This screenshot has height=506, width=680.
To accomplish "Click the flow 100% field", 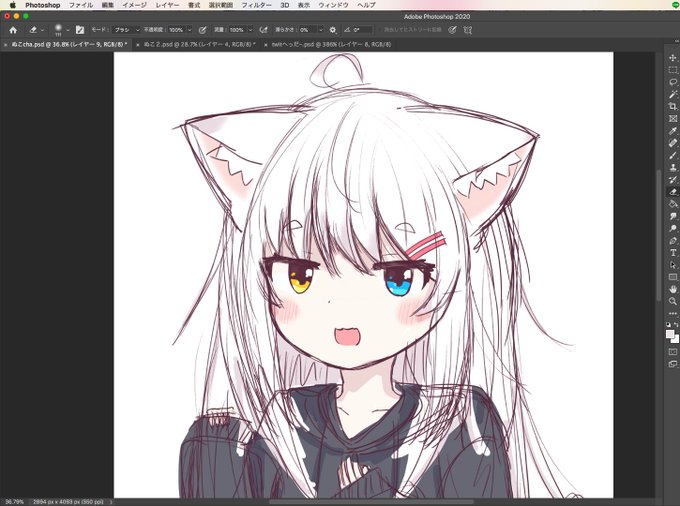I will [x=237, y=30].
